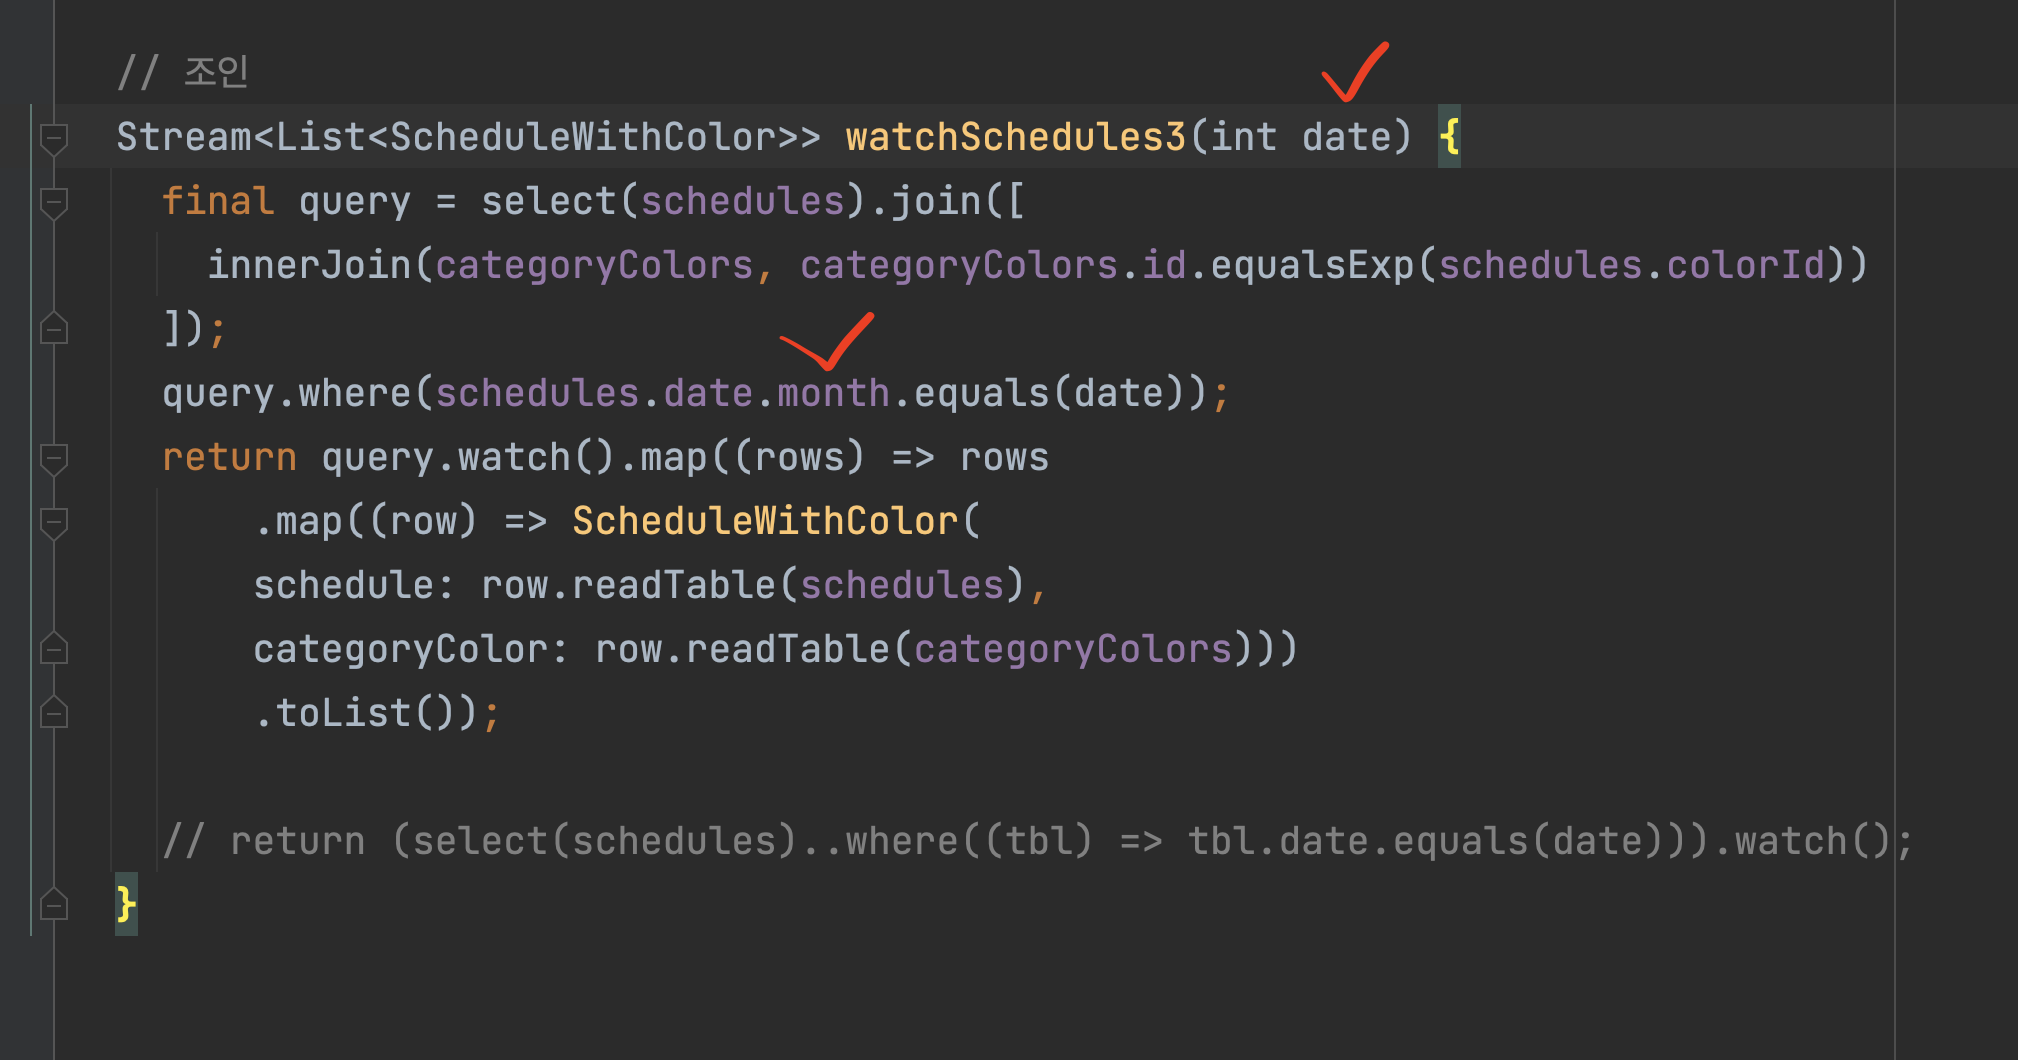The height and width of the screenshot is (1060, 2018).
Task: Fold the '.map((row)' lambda block
Action: [x=54, y=522]
